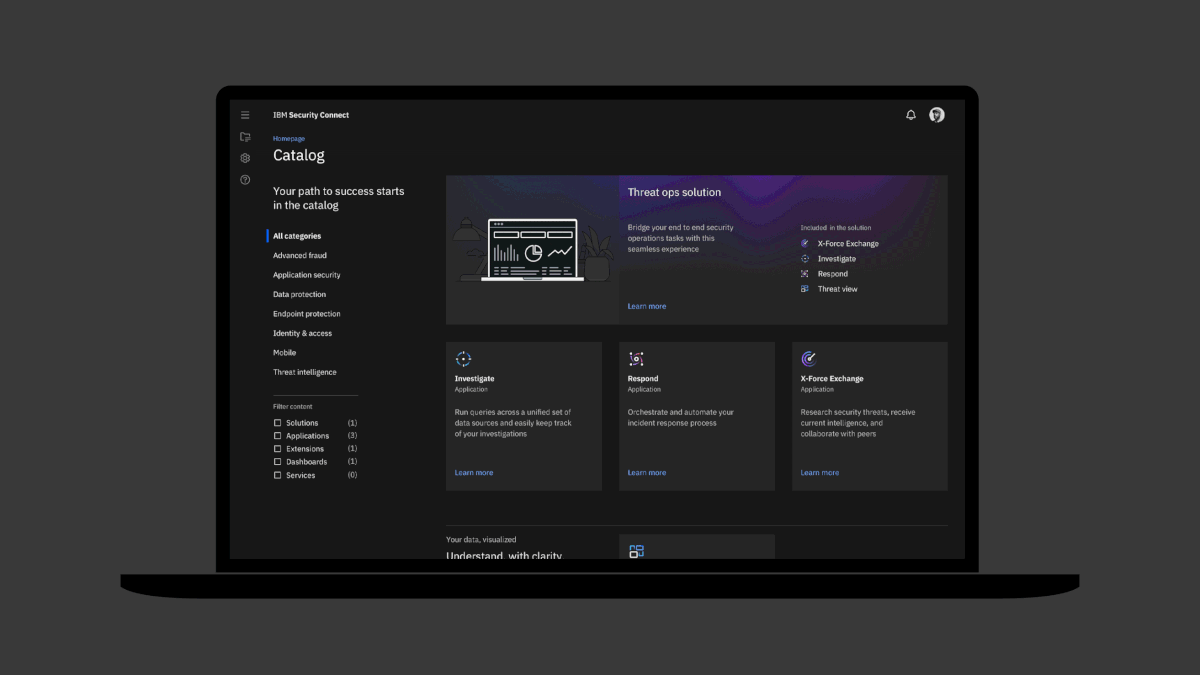Viewport: 1200px width, 675px height.
Task: Click the Respond card title
Action: point(643,379)
